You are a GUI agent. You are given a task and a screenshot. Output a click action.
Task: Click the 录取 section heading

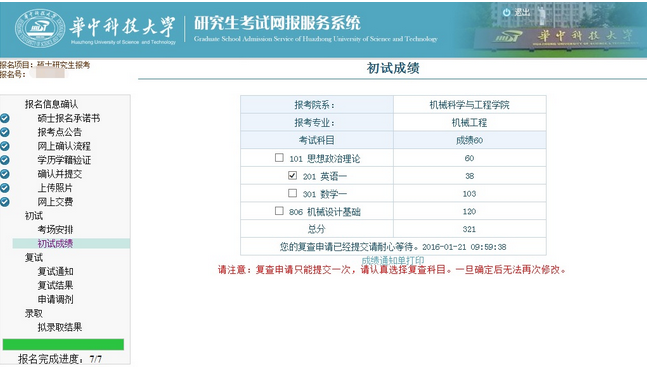[34, 313]
